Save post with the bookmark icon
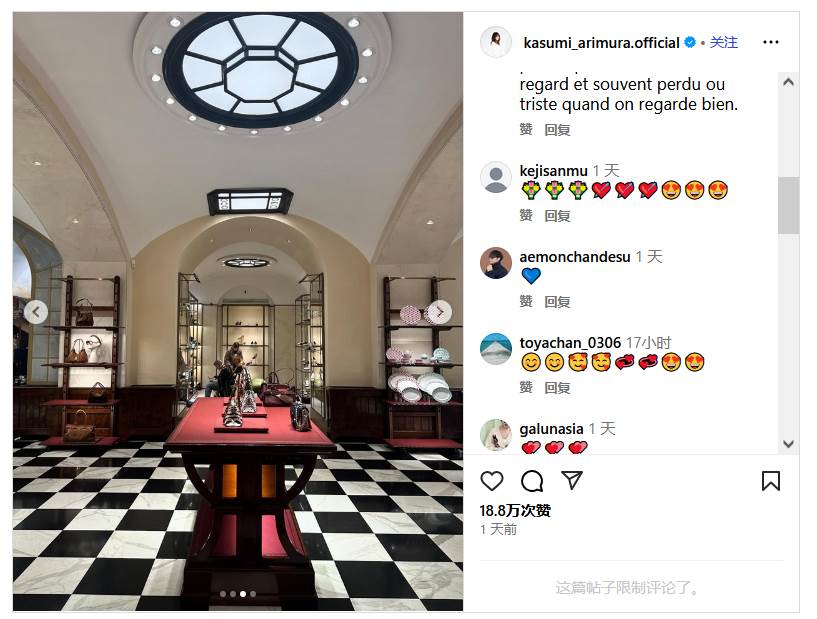Screen dimensions: 817x619 click(x=771, y=480)
